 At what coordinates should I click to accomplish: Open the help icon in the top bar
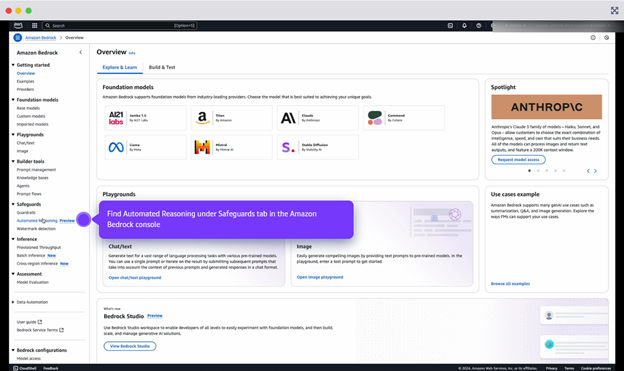[x=478, y=25]
